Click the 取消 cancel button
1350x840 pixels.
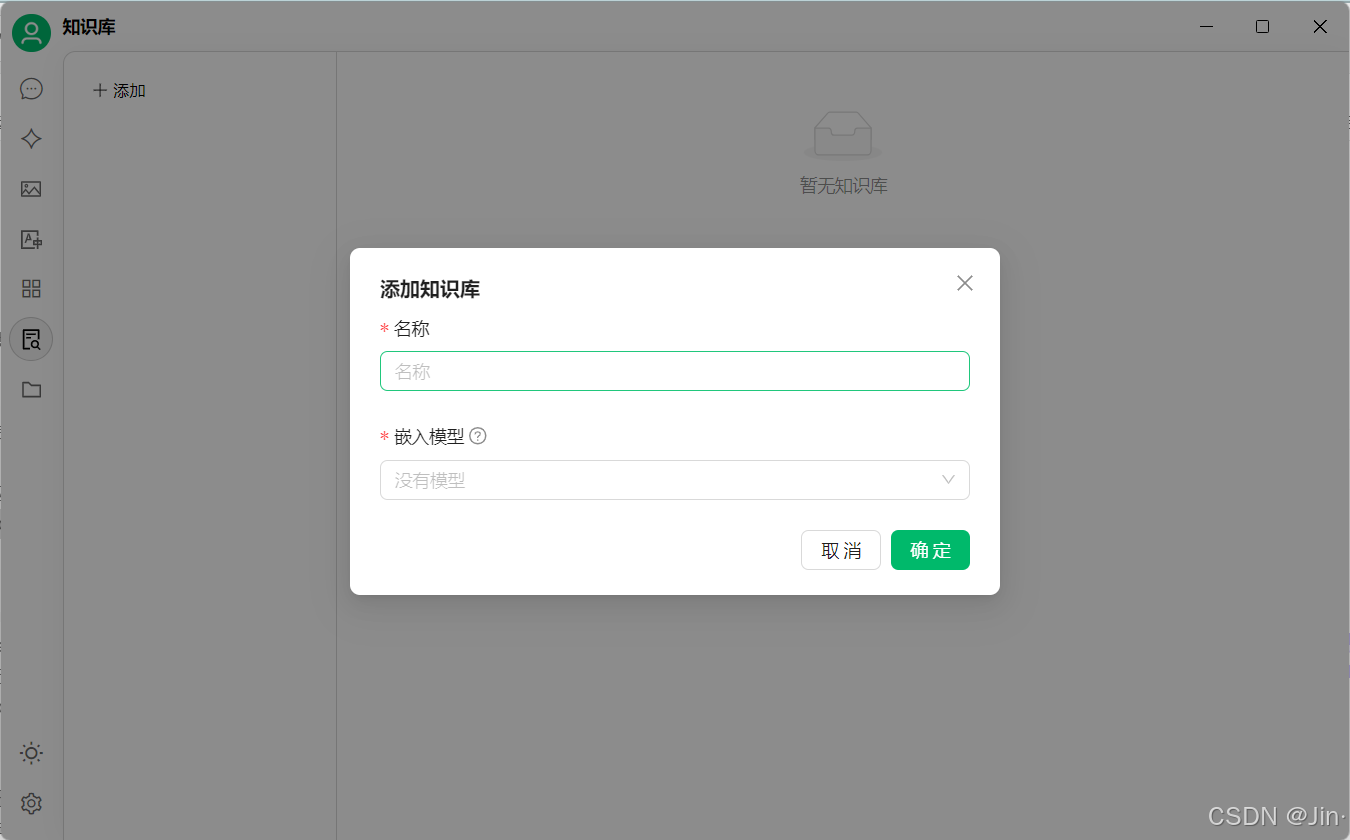coord(841,550)
